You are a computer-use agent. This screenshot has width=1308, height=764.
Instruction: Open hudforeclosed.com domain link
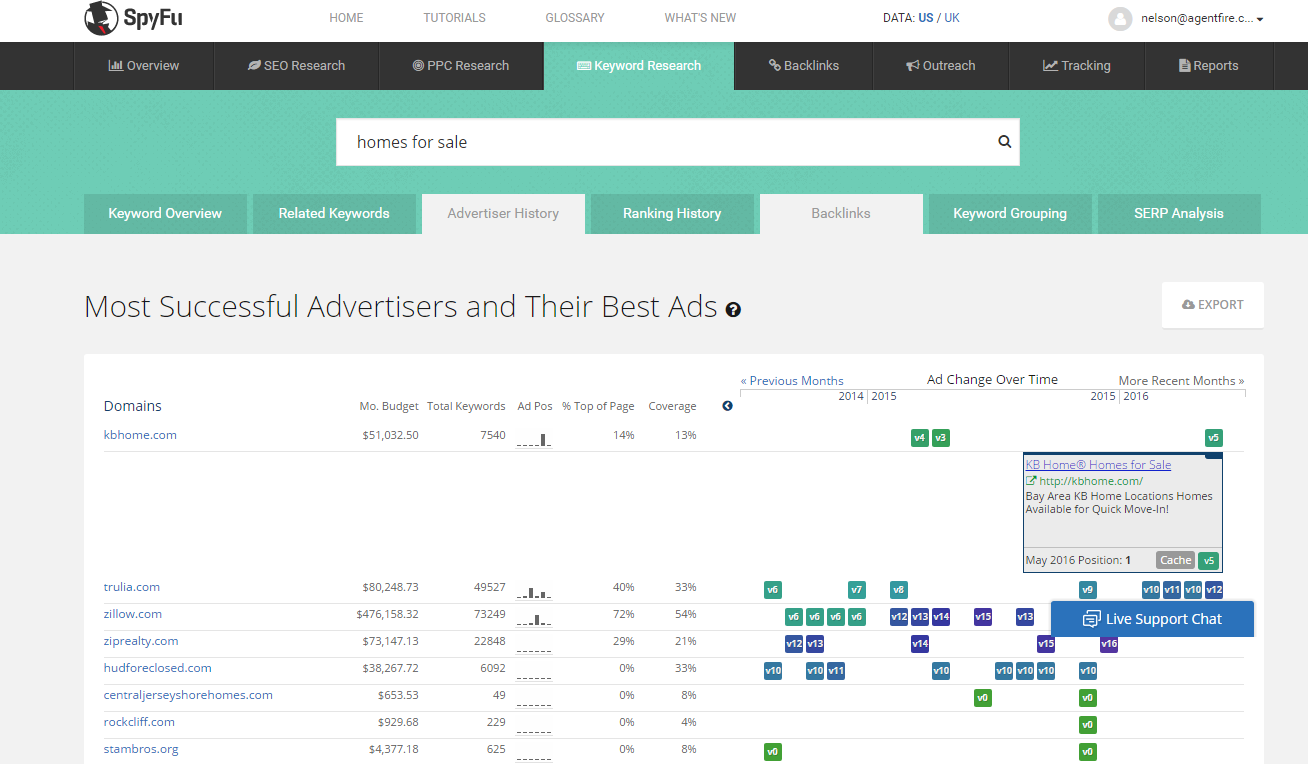[158, 668]
